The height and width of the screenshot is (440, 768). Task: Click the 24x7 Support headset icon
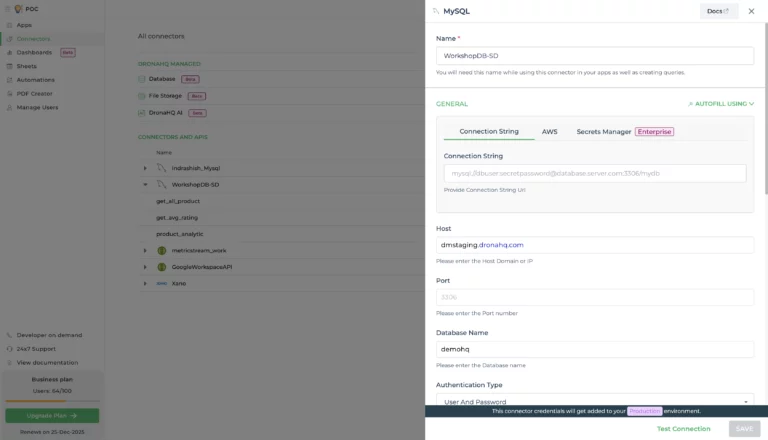point(10,349)
